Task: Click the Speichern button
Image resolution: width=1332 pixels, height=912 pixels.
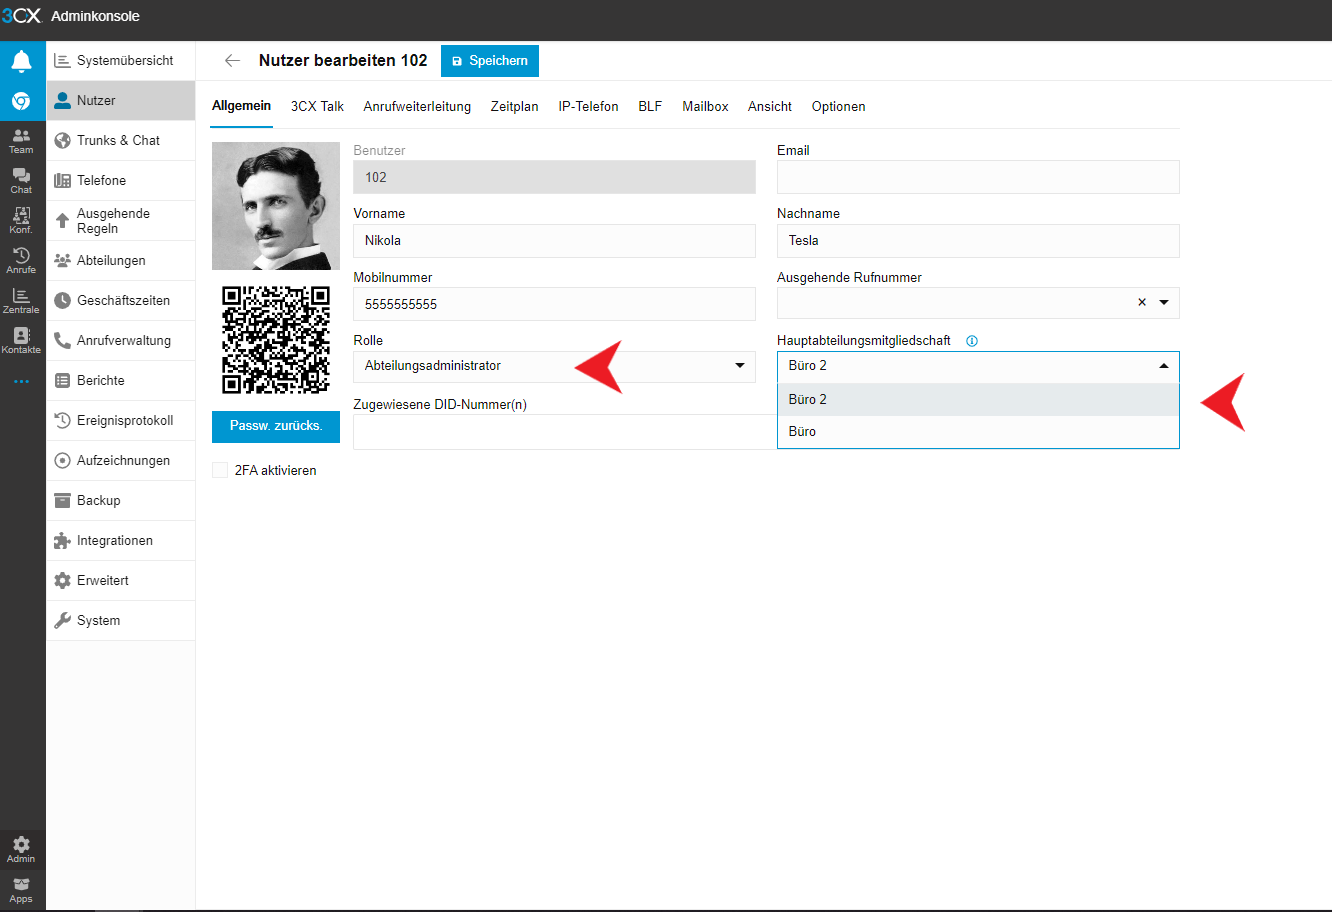Action: 489,61
